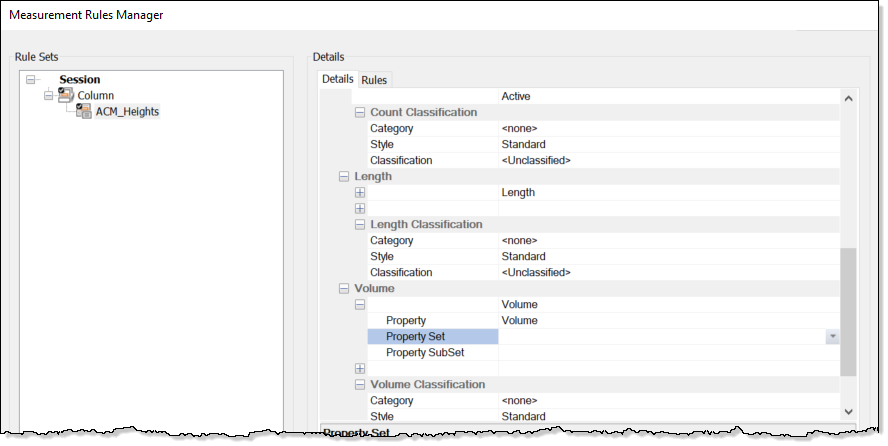Collapse the Volume section
This screenshot has width=888, height=446.
[x=344, y=289]
